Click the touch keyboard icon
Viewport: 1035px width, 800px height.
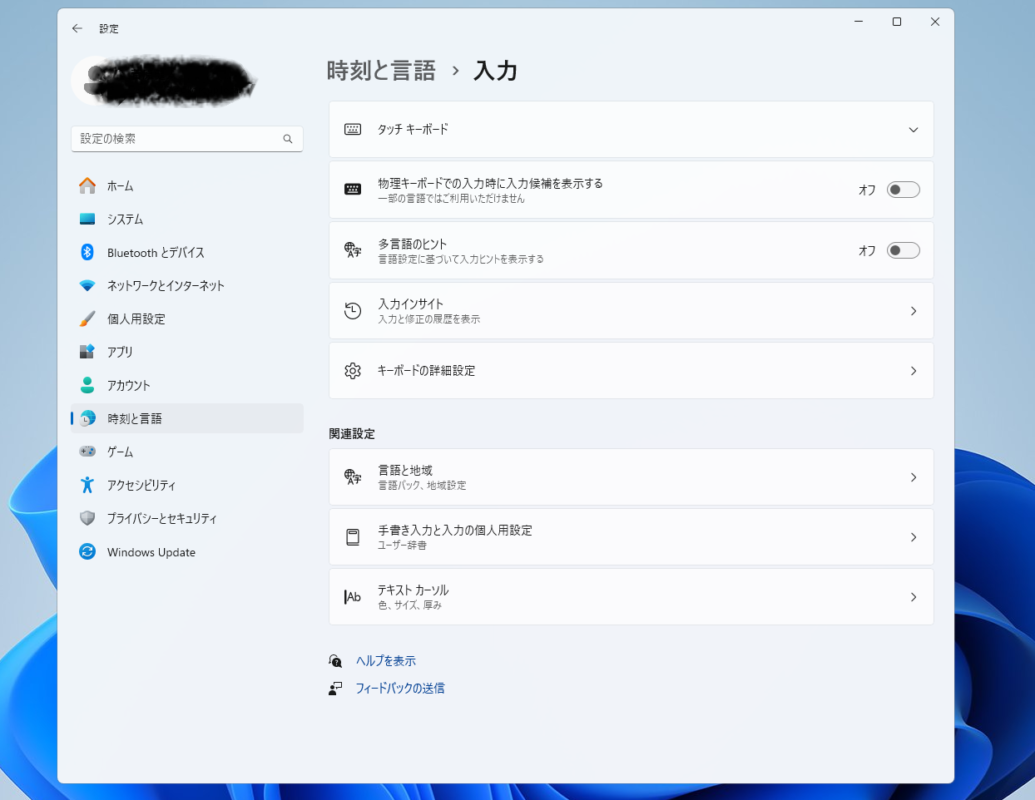[353, 129]
